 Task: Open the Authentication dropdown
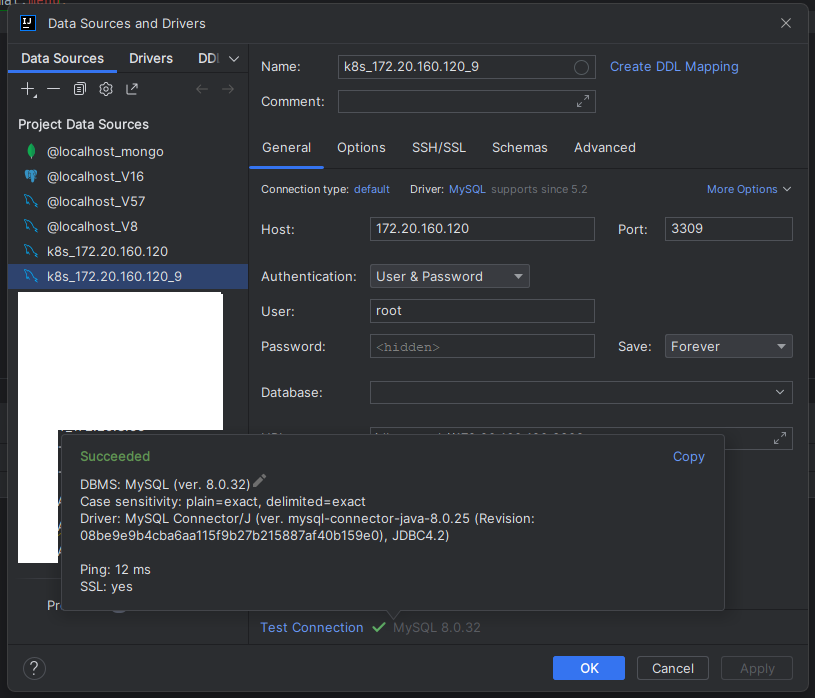(x=451, y=276)
